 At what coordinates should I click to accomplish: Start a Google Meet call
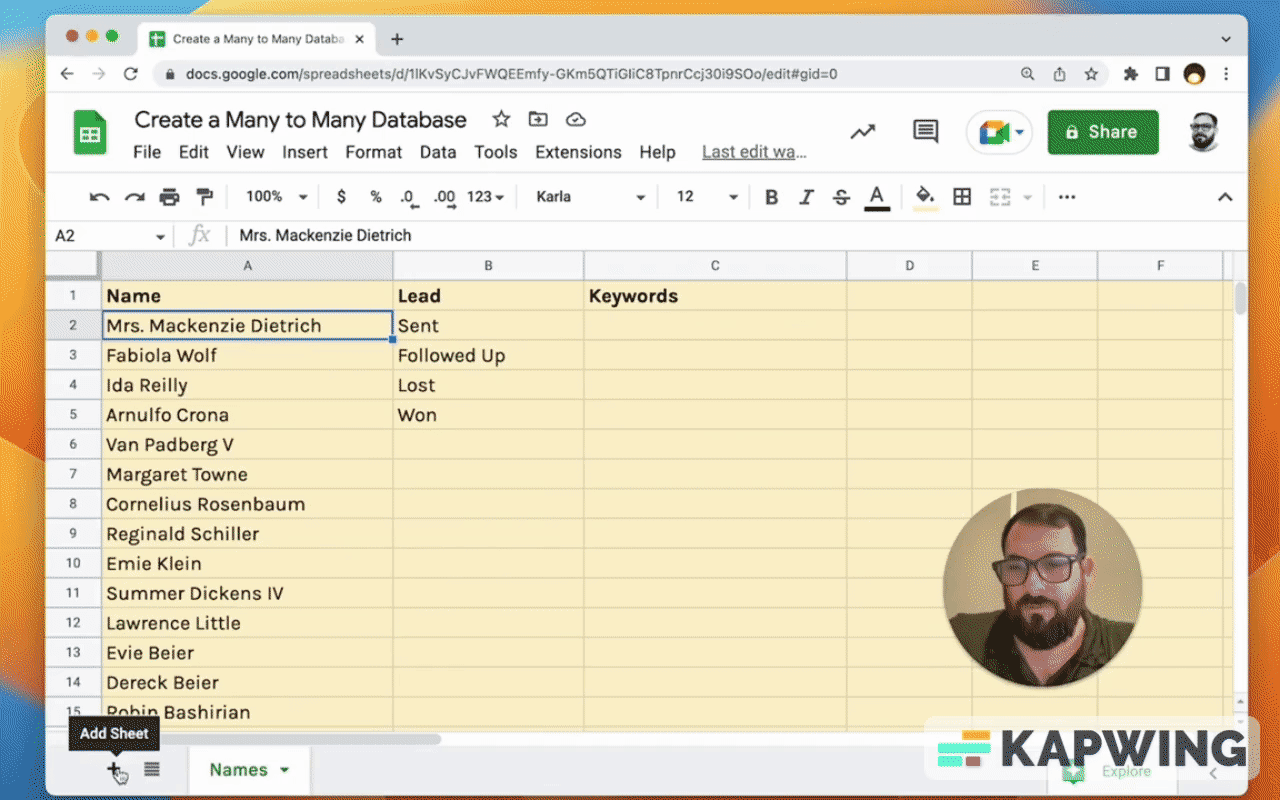pos(993,132)
